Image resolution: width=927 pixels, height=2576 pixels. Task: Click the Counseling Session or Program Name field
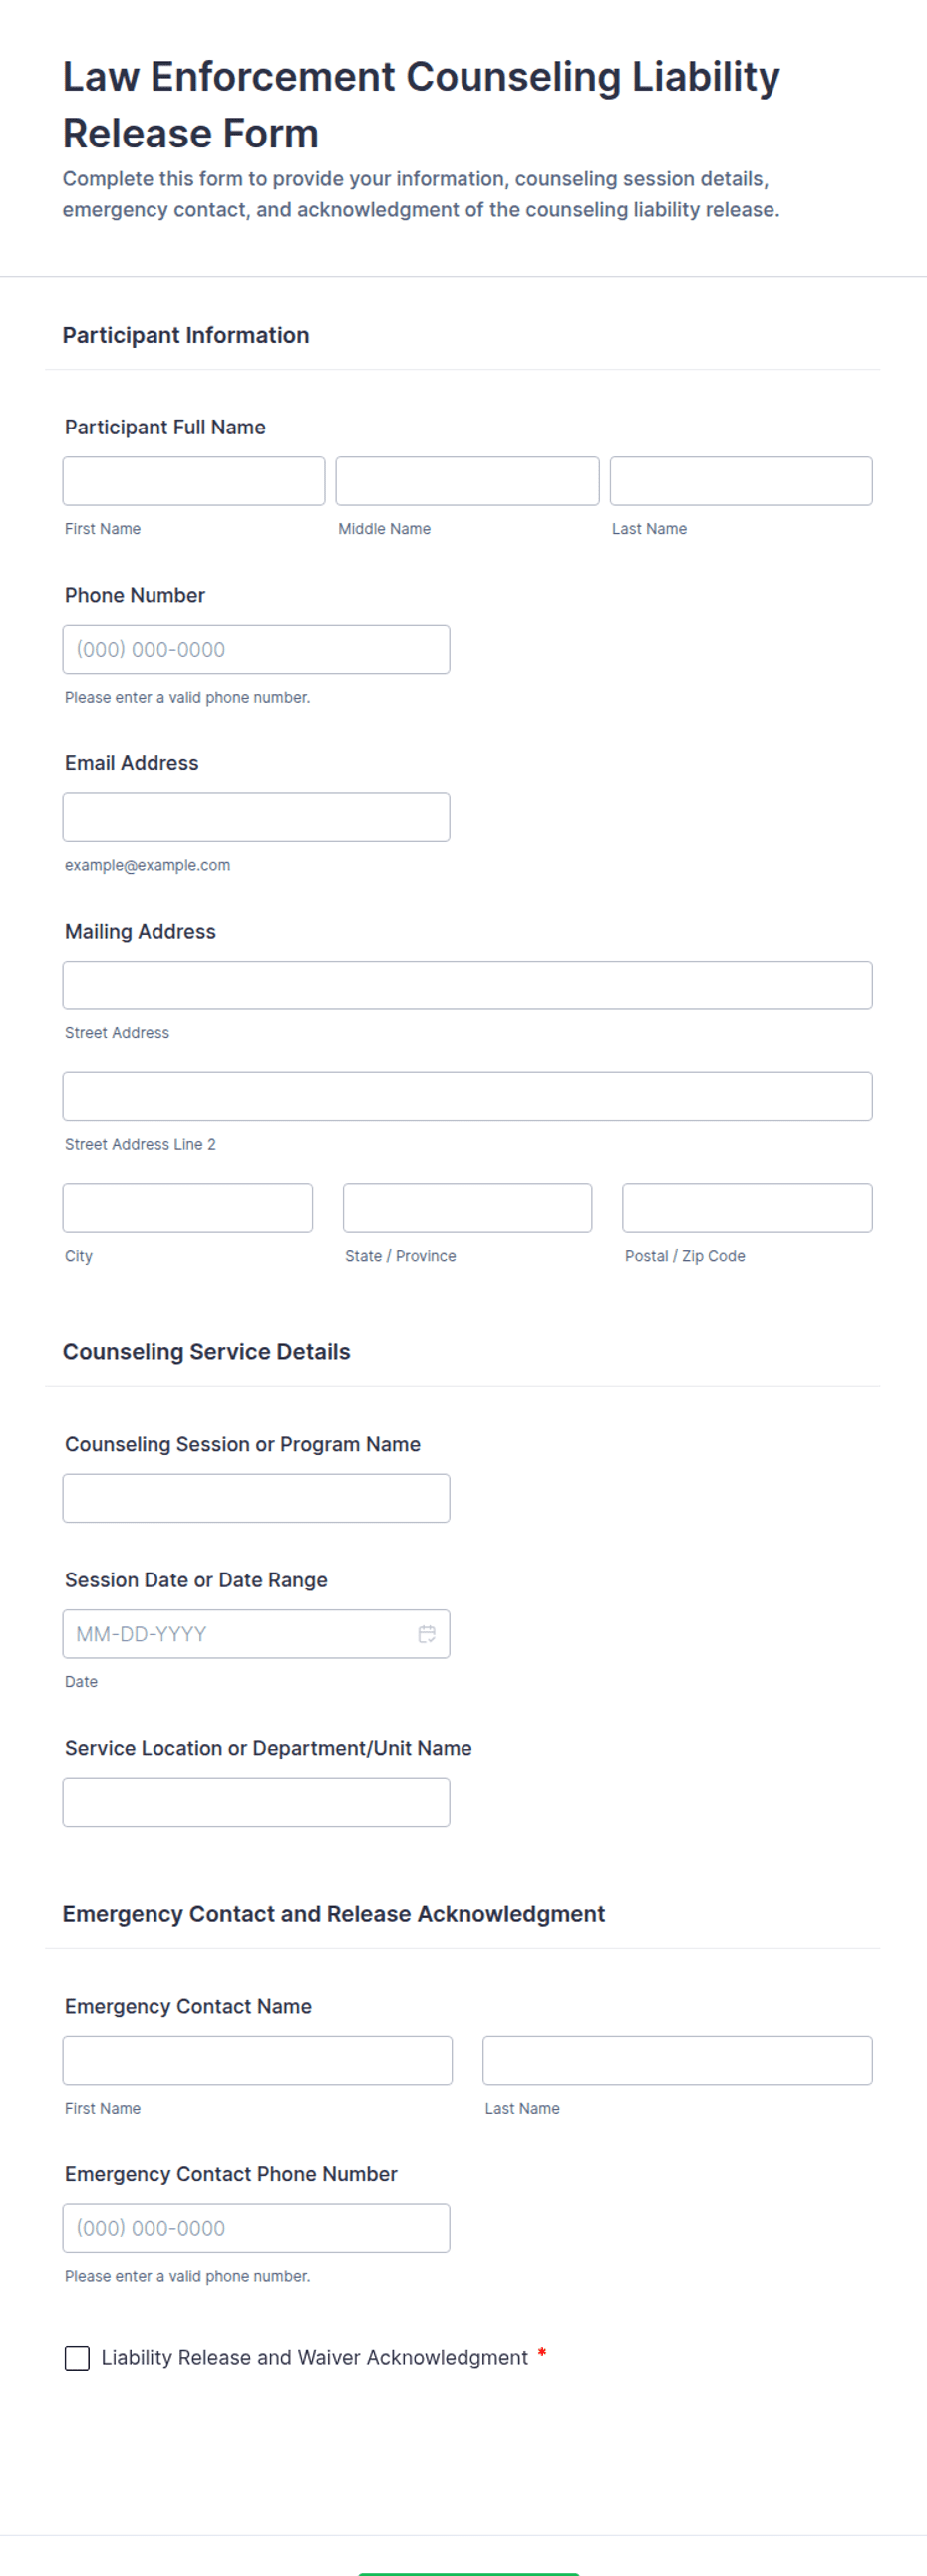(x=256, y=1497)
